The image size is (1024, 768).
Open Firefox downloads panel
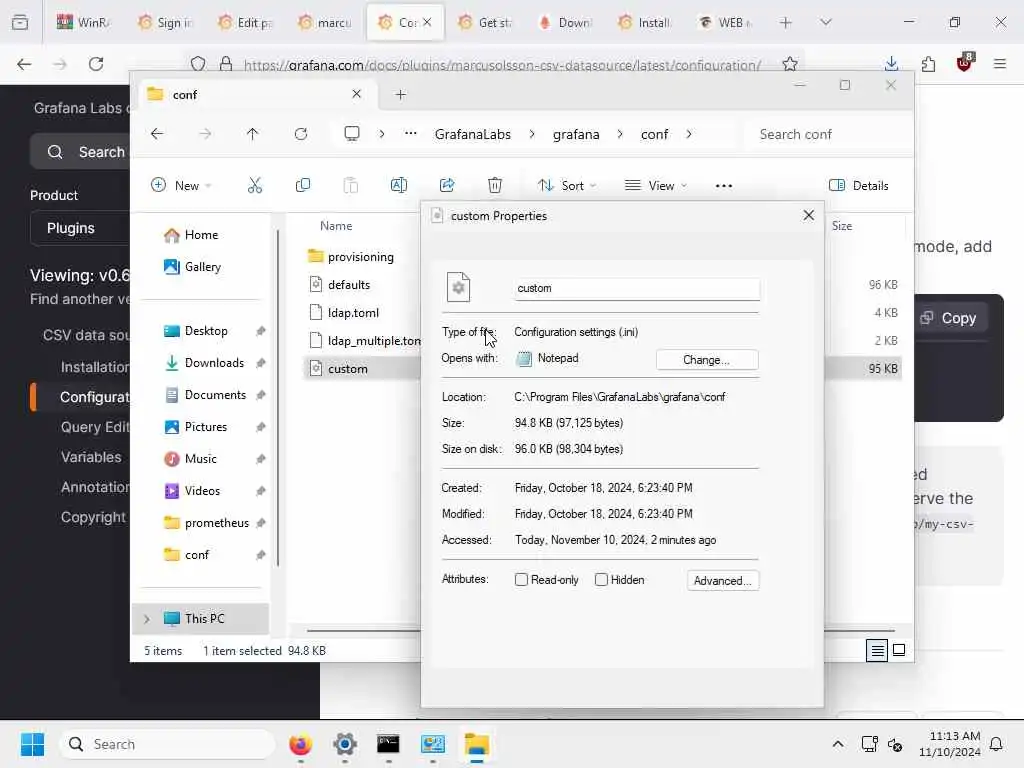coord(891,64)
